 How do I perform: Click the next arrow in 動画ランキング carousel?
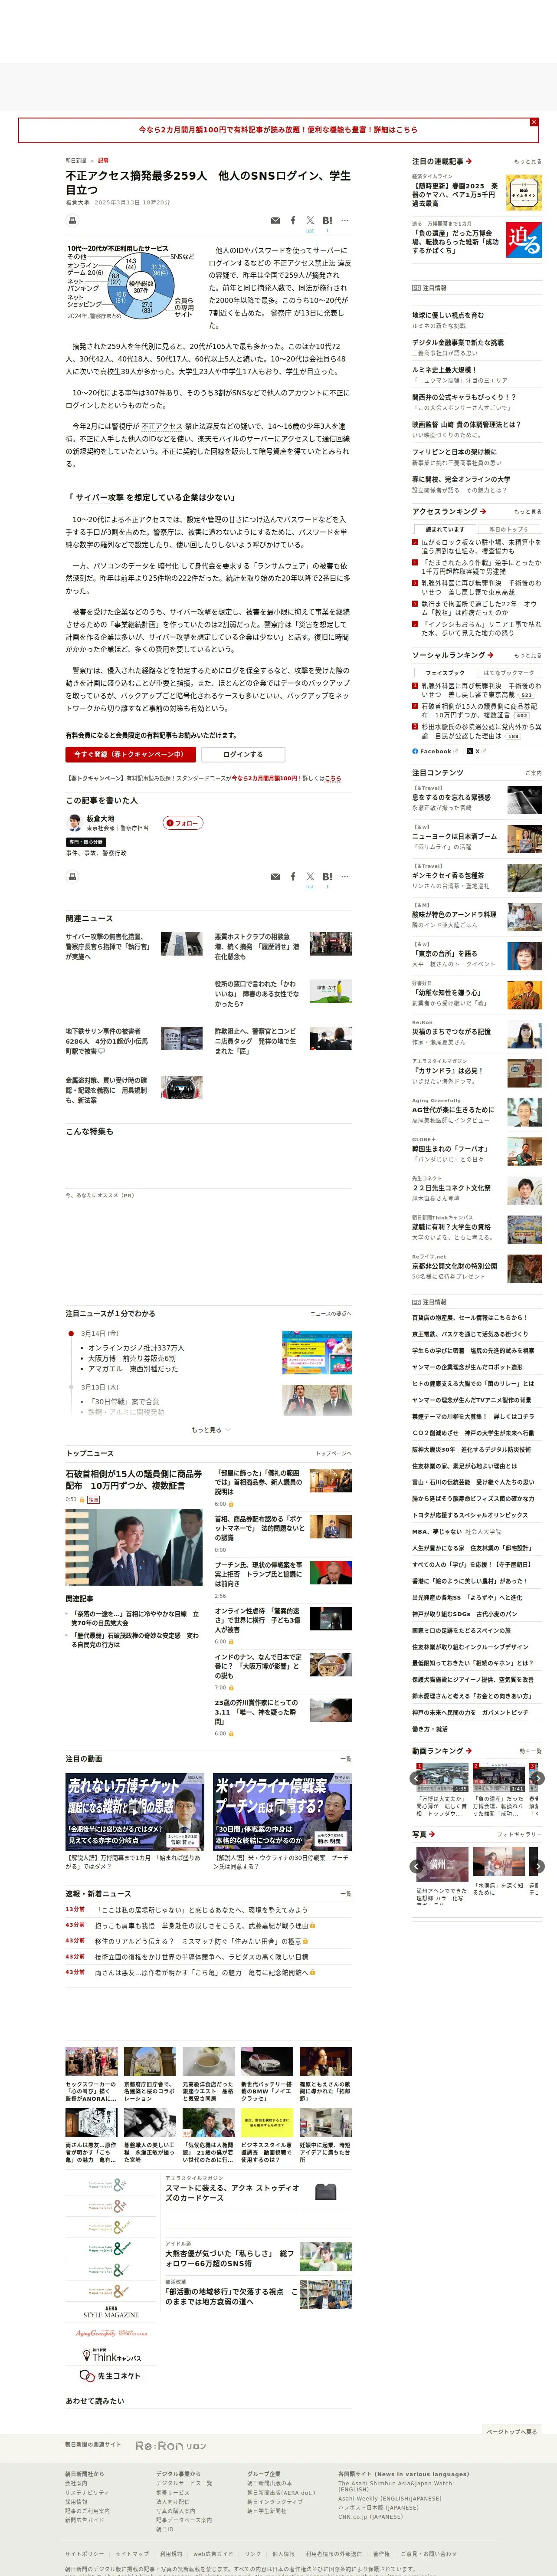point(537,1779)
